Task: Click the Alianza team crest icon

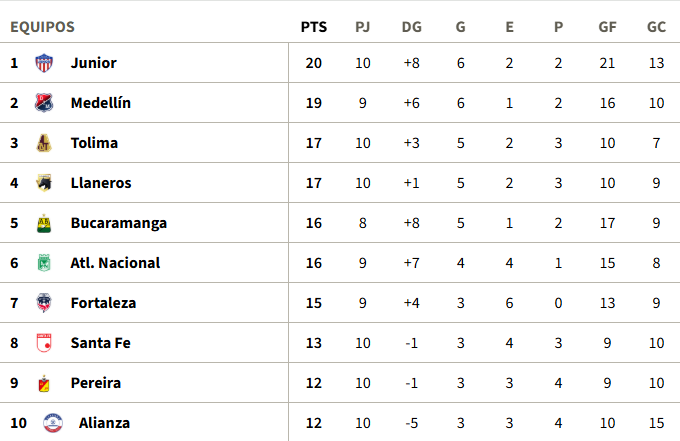Action: (53, 423)
